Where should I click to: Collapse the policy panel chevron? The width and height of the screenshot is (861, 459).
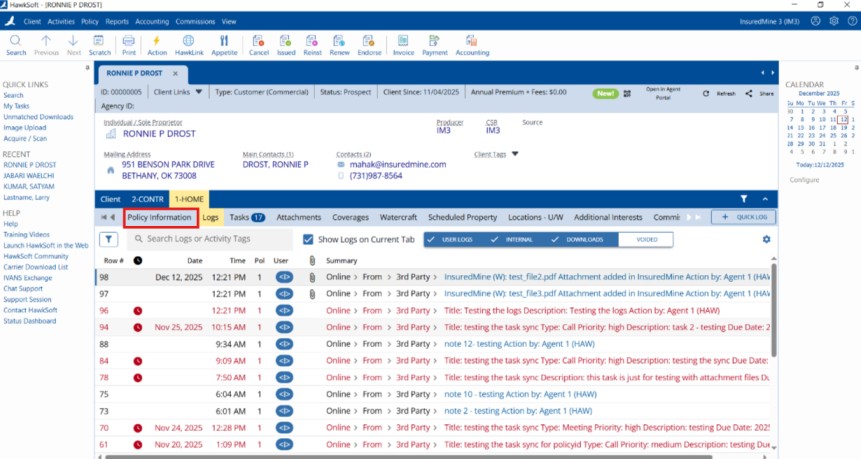point(765,199)
